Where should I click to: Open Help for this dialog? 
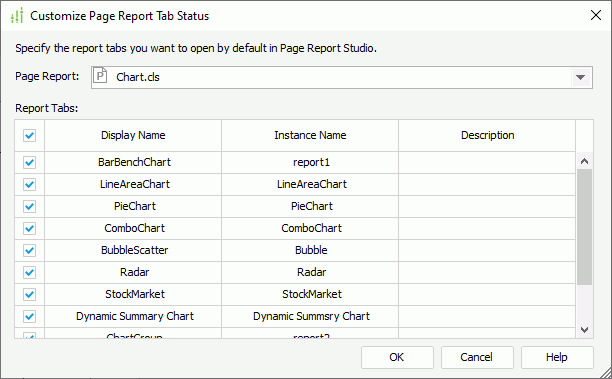(x=557, y=357)
